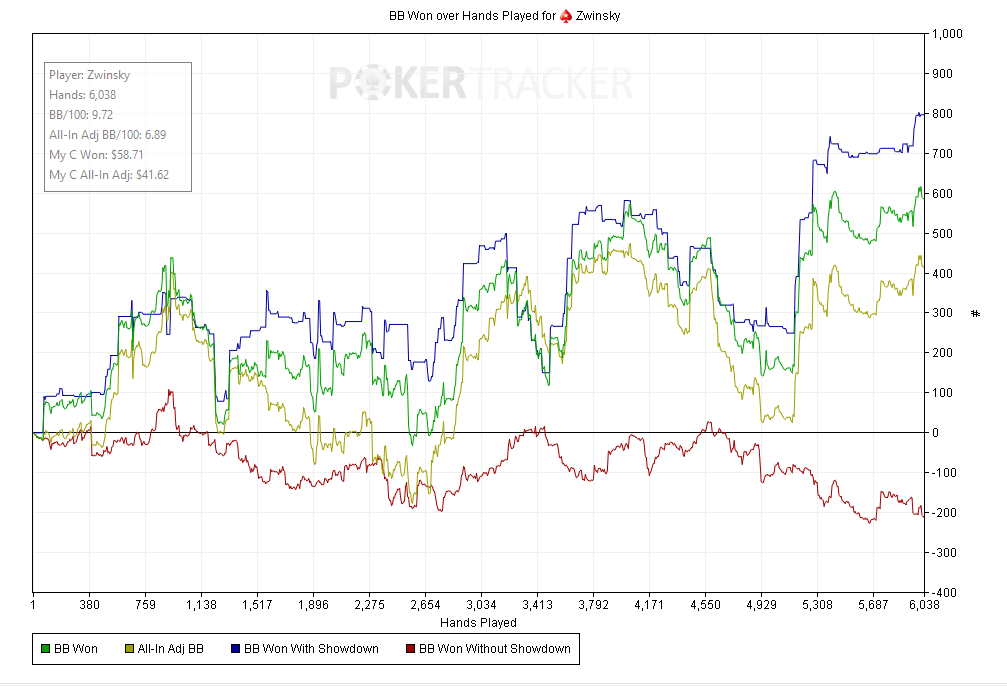
Task: Click the x-axis label 4,550
Action: tap(705, 604)
